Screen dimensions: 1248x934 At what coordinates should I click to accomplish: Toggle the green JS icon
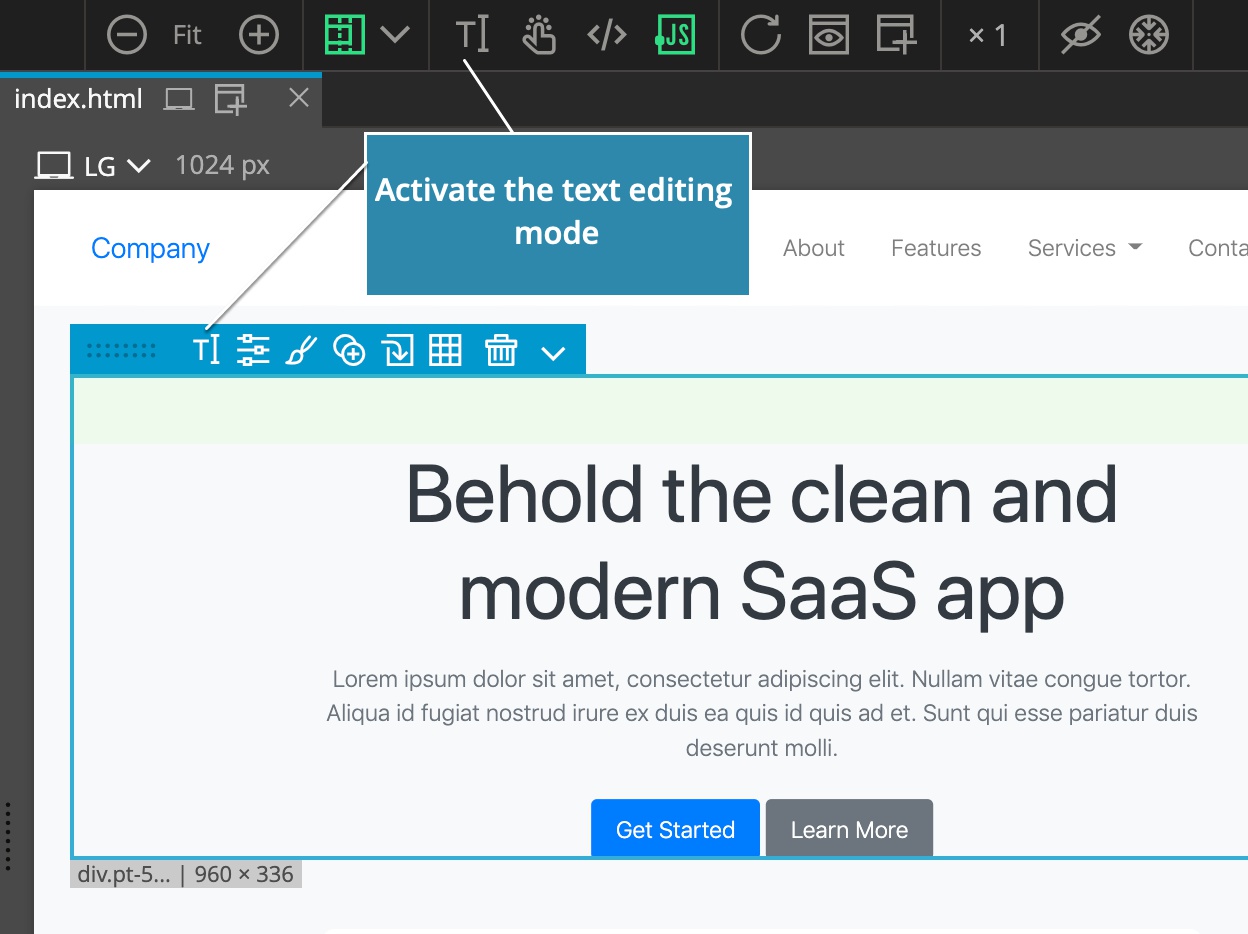click(x=675, y=35)
